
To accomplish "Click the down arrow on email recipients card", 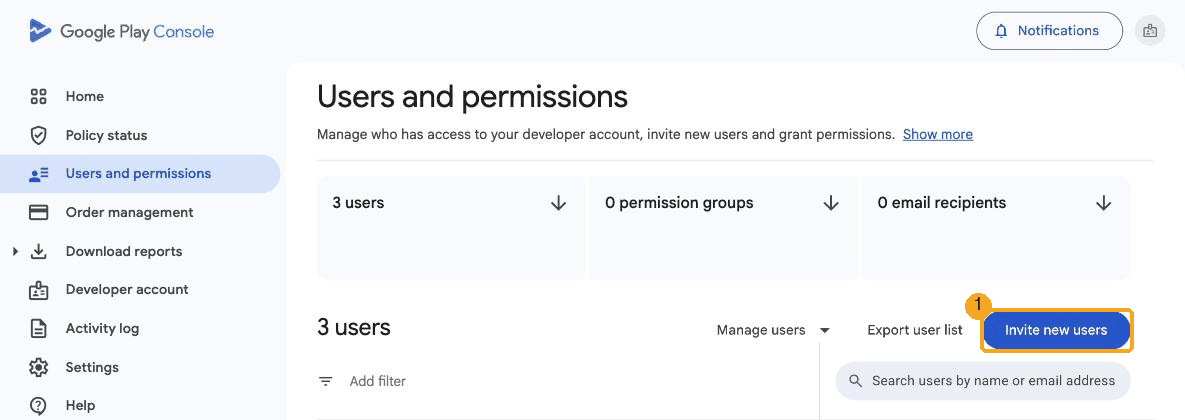I will point(1103,202).
